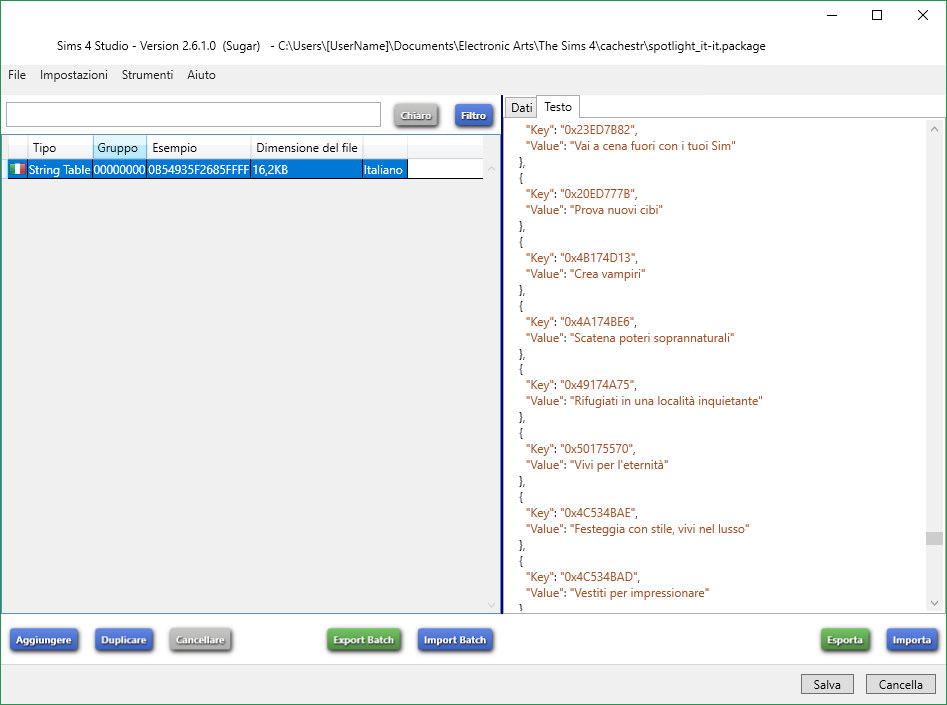Sort by the Tipo column header
Viewport: 947px width, 705px height.
(x=45, y=148)
